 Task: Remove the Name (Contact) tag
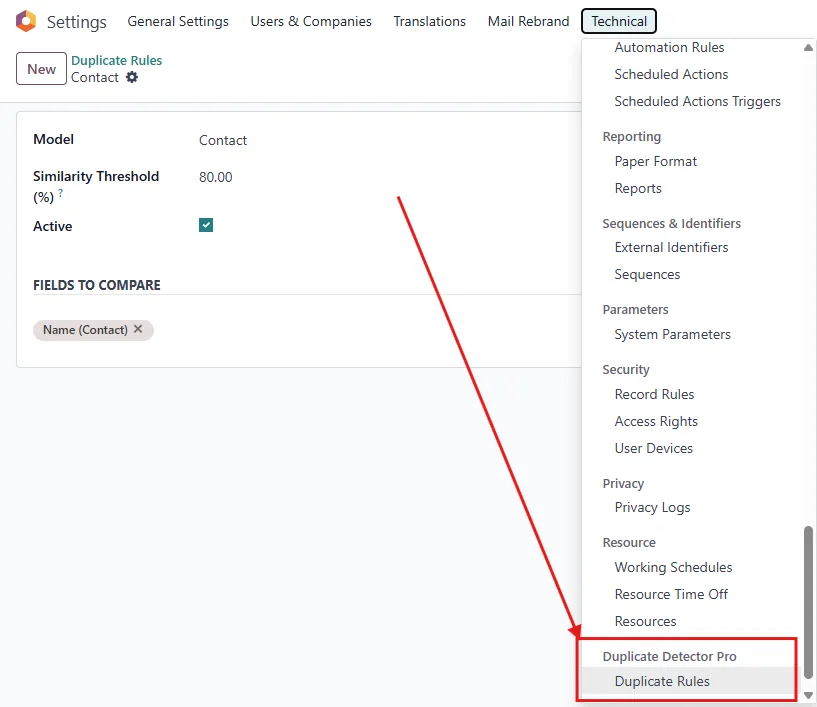click(x=138, y=329)
